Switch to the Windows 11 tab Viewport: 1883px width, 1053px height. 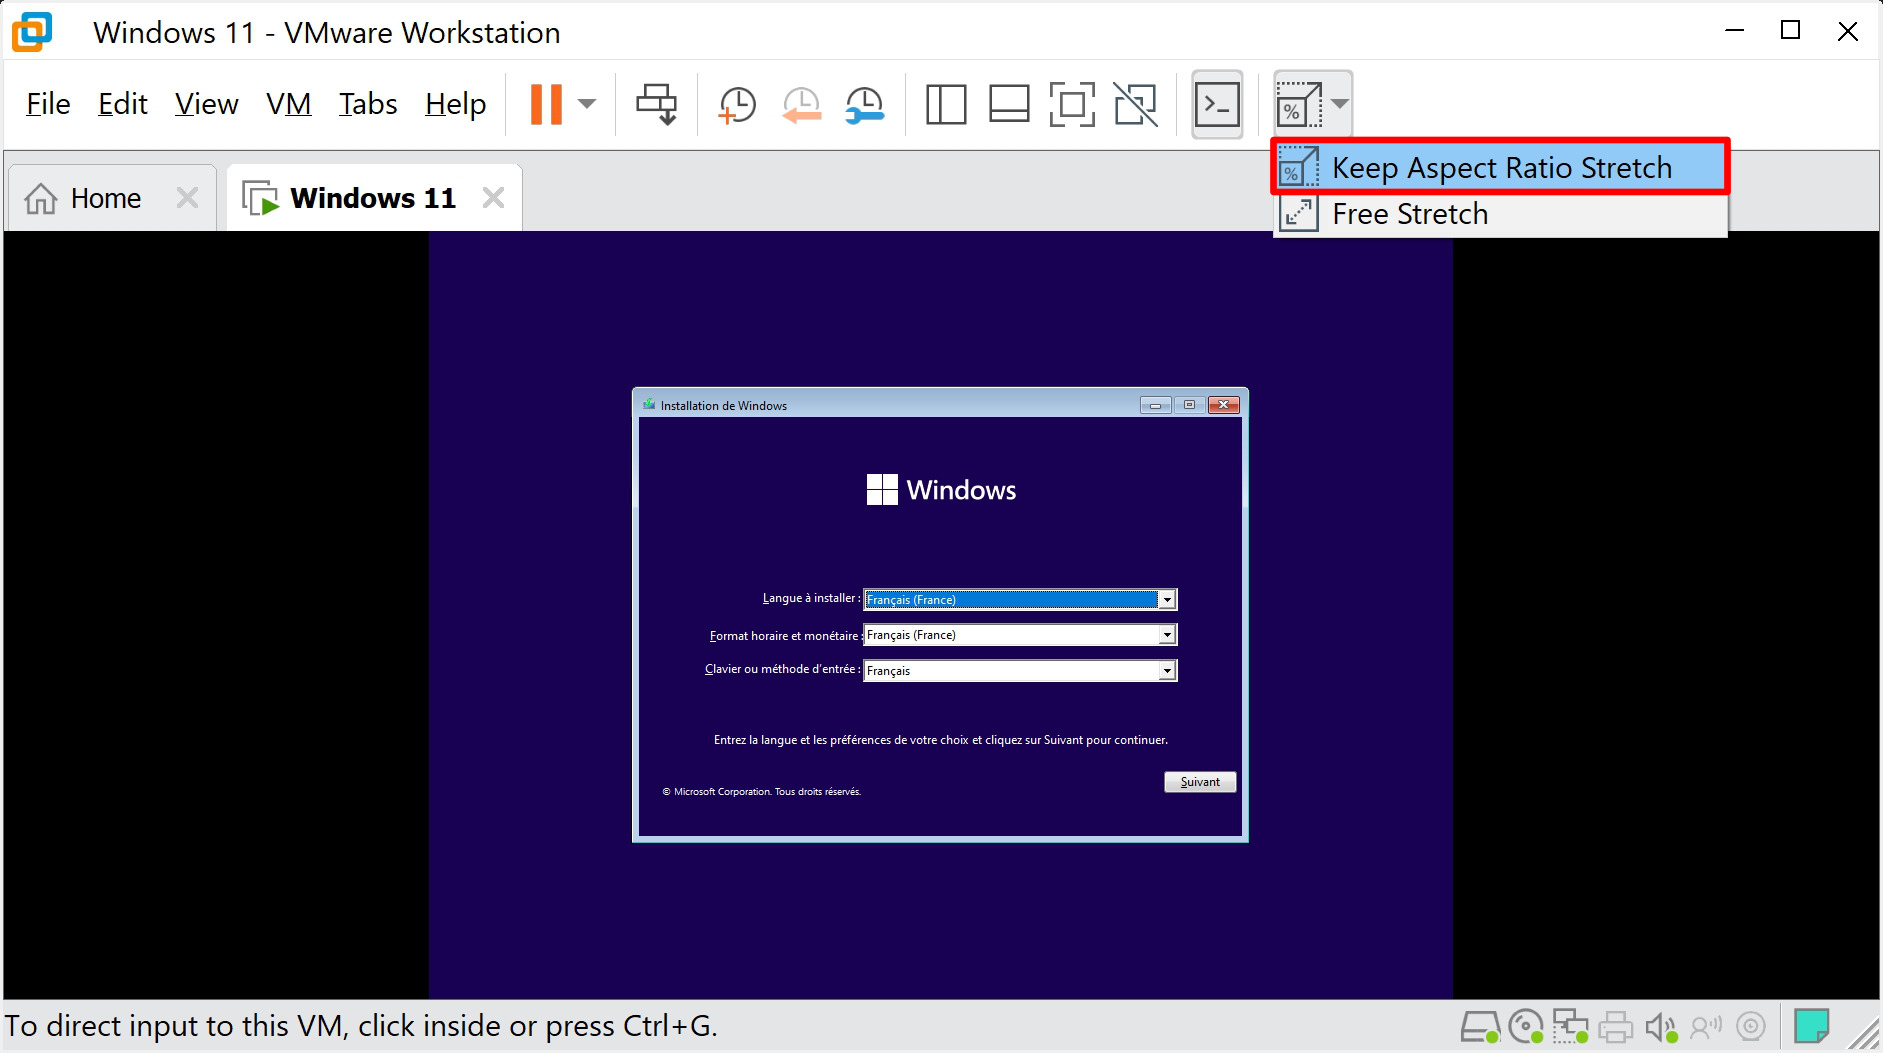pos(373,198)
